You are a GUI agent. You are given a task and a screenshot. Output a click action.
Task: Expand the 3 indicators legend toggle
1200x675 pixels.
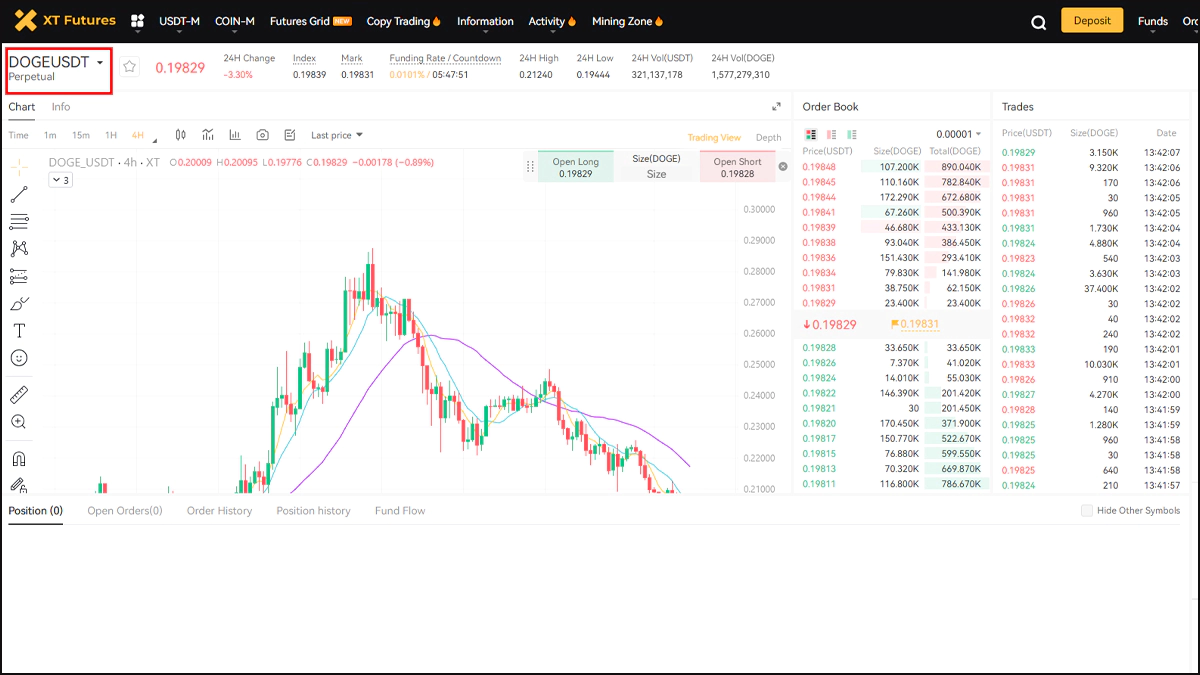tap(60, 180)
